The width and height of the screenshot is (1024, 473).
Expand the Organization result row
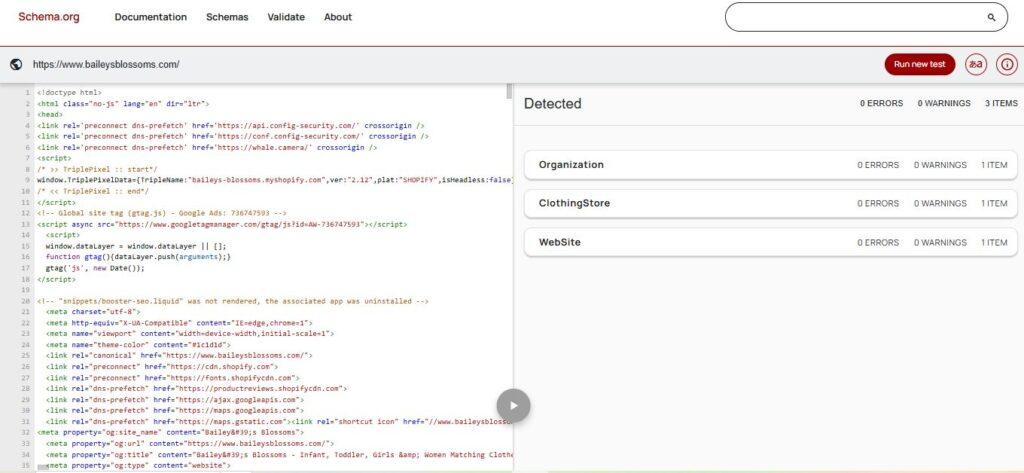click(x=771, y=165)
